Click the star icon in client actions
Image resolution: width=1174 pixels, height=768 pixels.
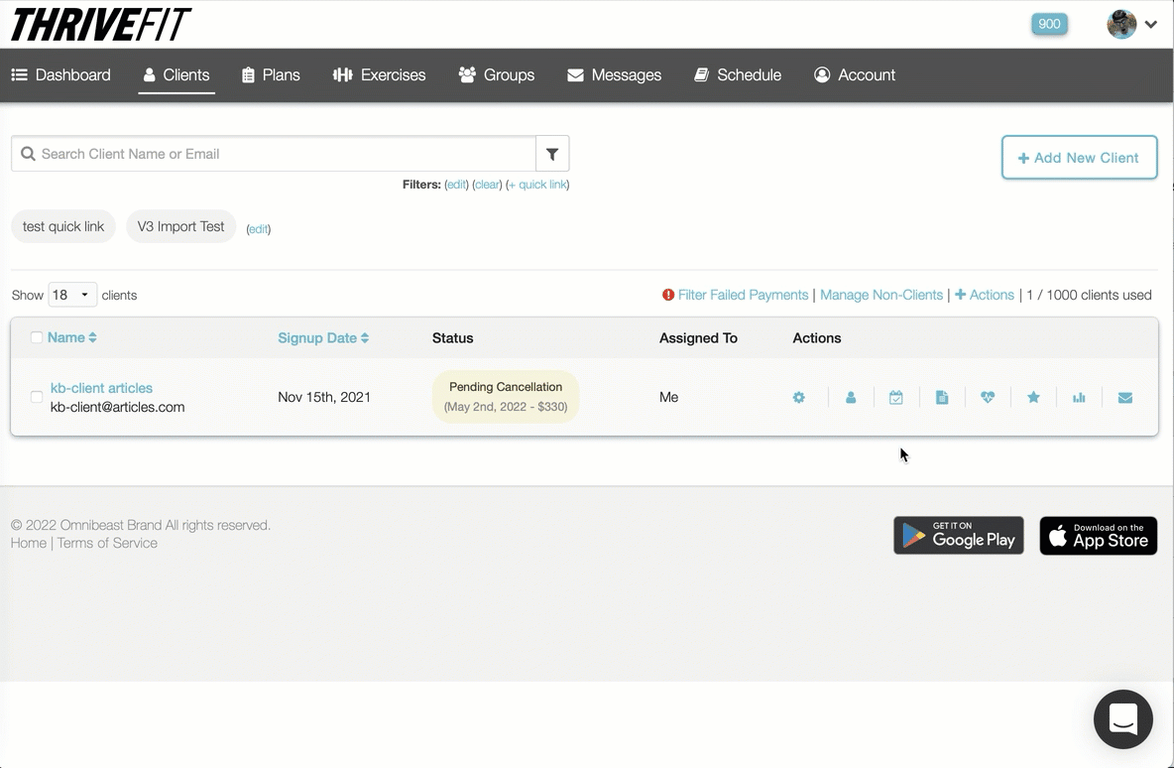tap(1034, 398)
